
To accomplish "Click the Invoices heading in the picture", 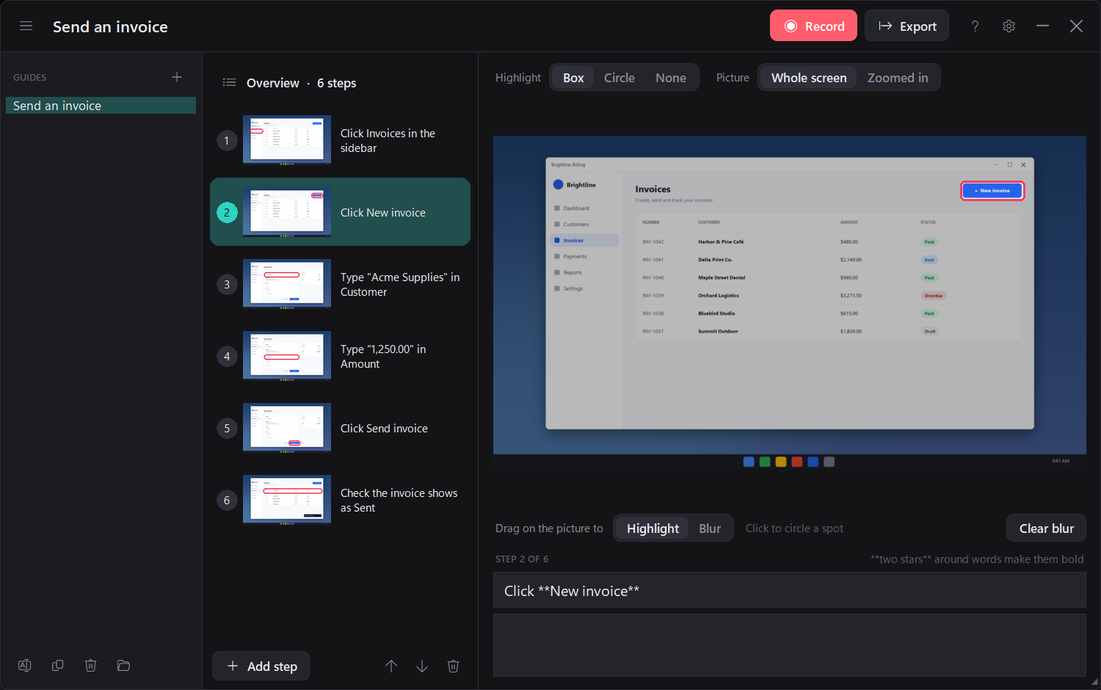I will point(653,189).
